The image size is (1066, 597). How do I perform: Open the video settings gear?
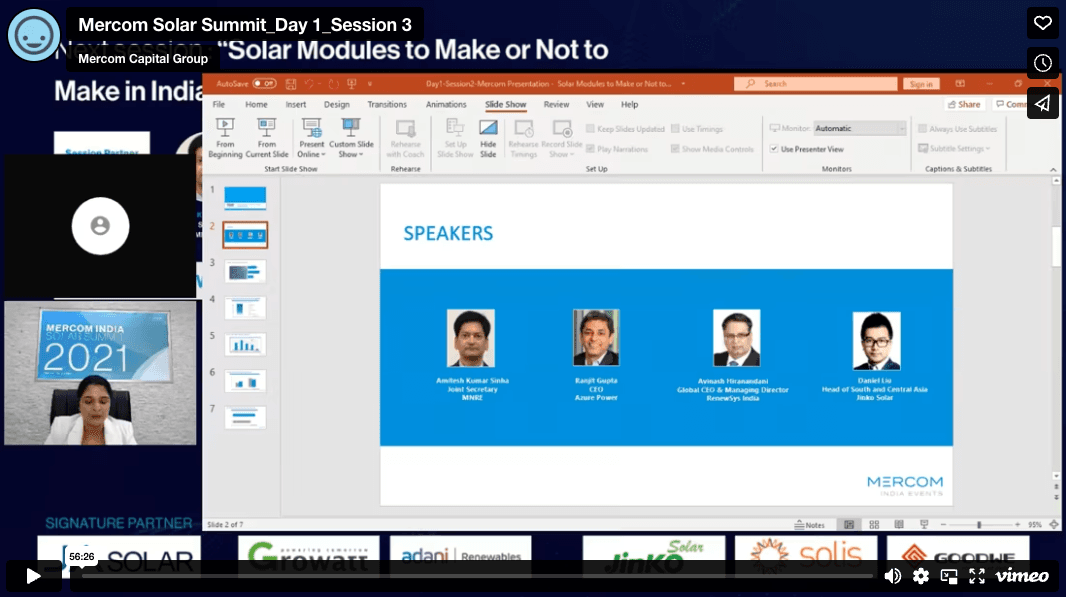(921, 576)
